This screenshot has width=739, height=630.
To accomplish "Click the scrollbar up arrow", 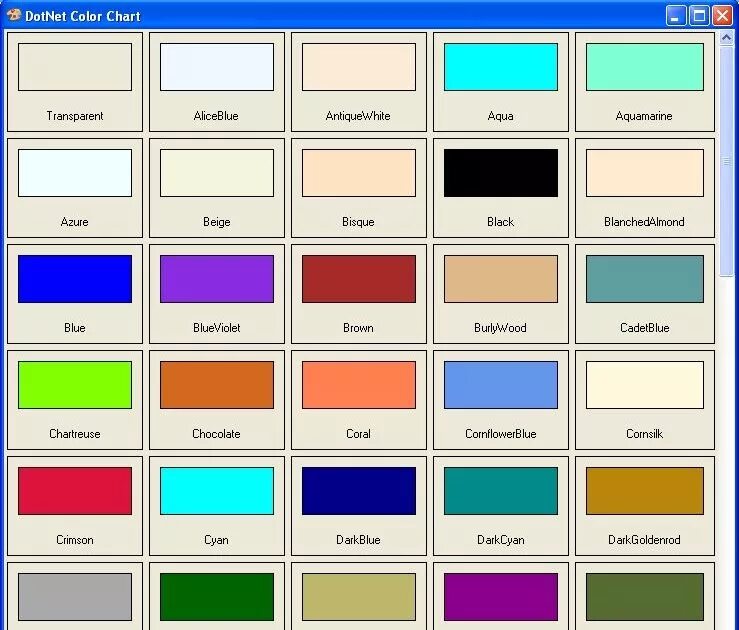I will click(726, 38).
